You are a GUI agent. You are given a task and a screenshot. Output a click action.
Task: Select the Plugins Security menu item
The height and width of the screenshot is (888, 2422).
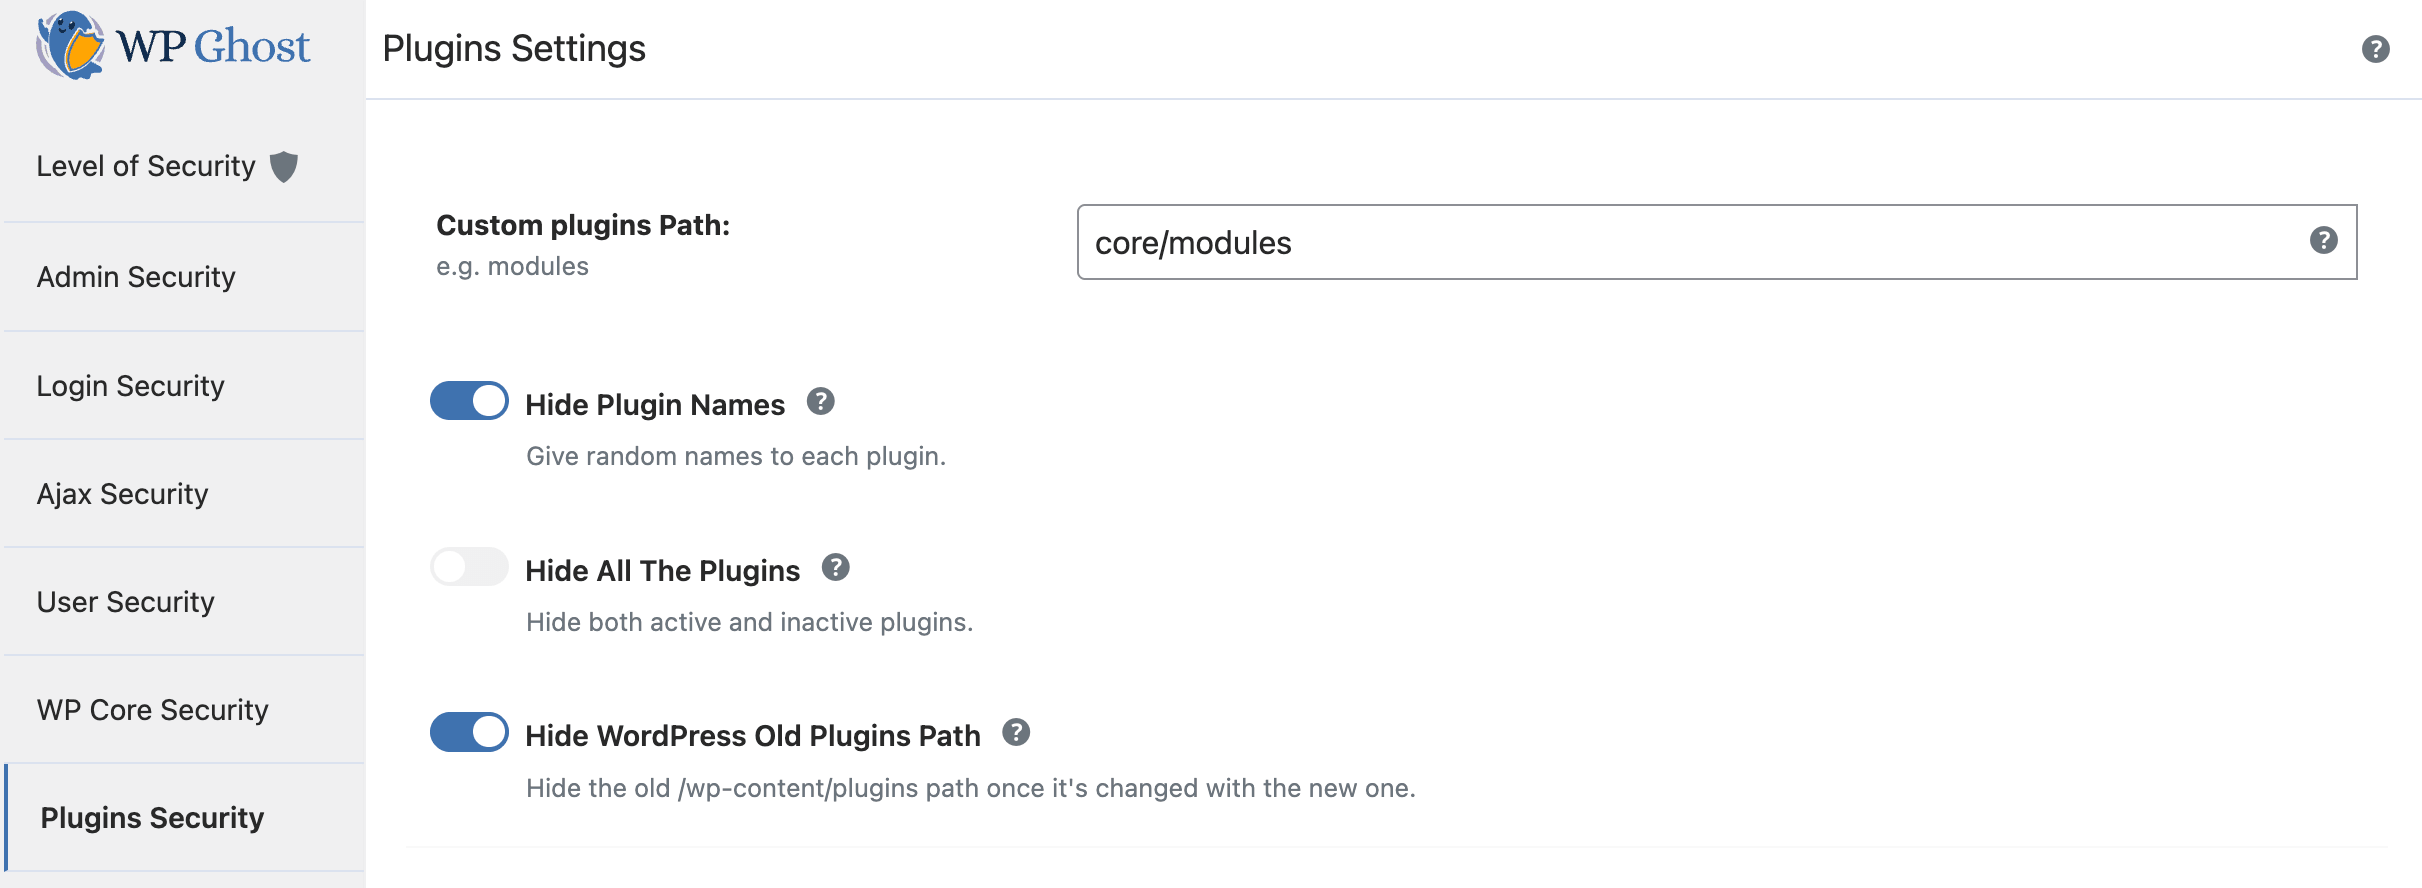tap(151, 817)
